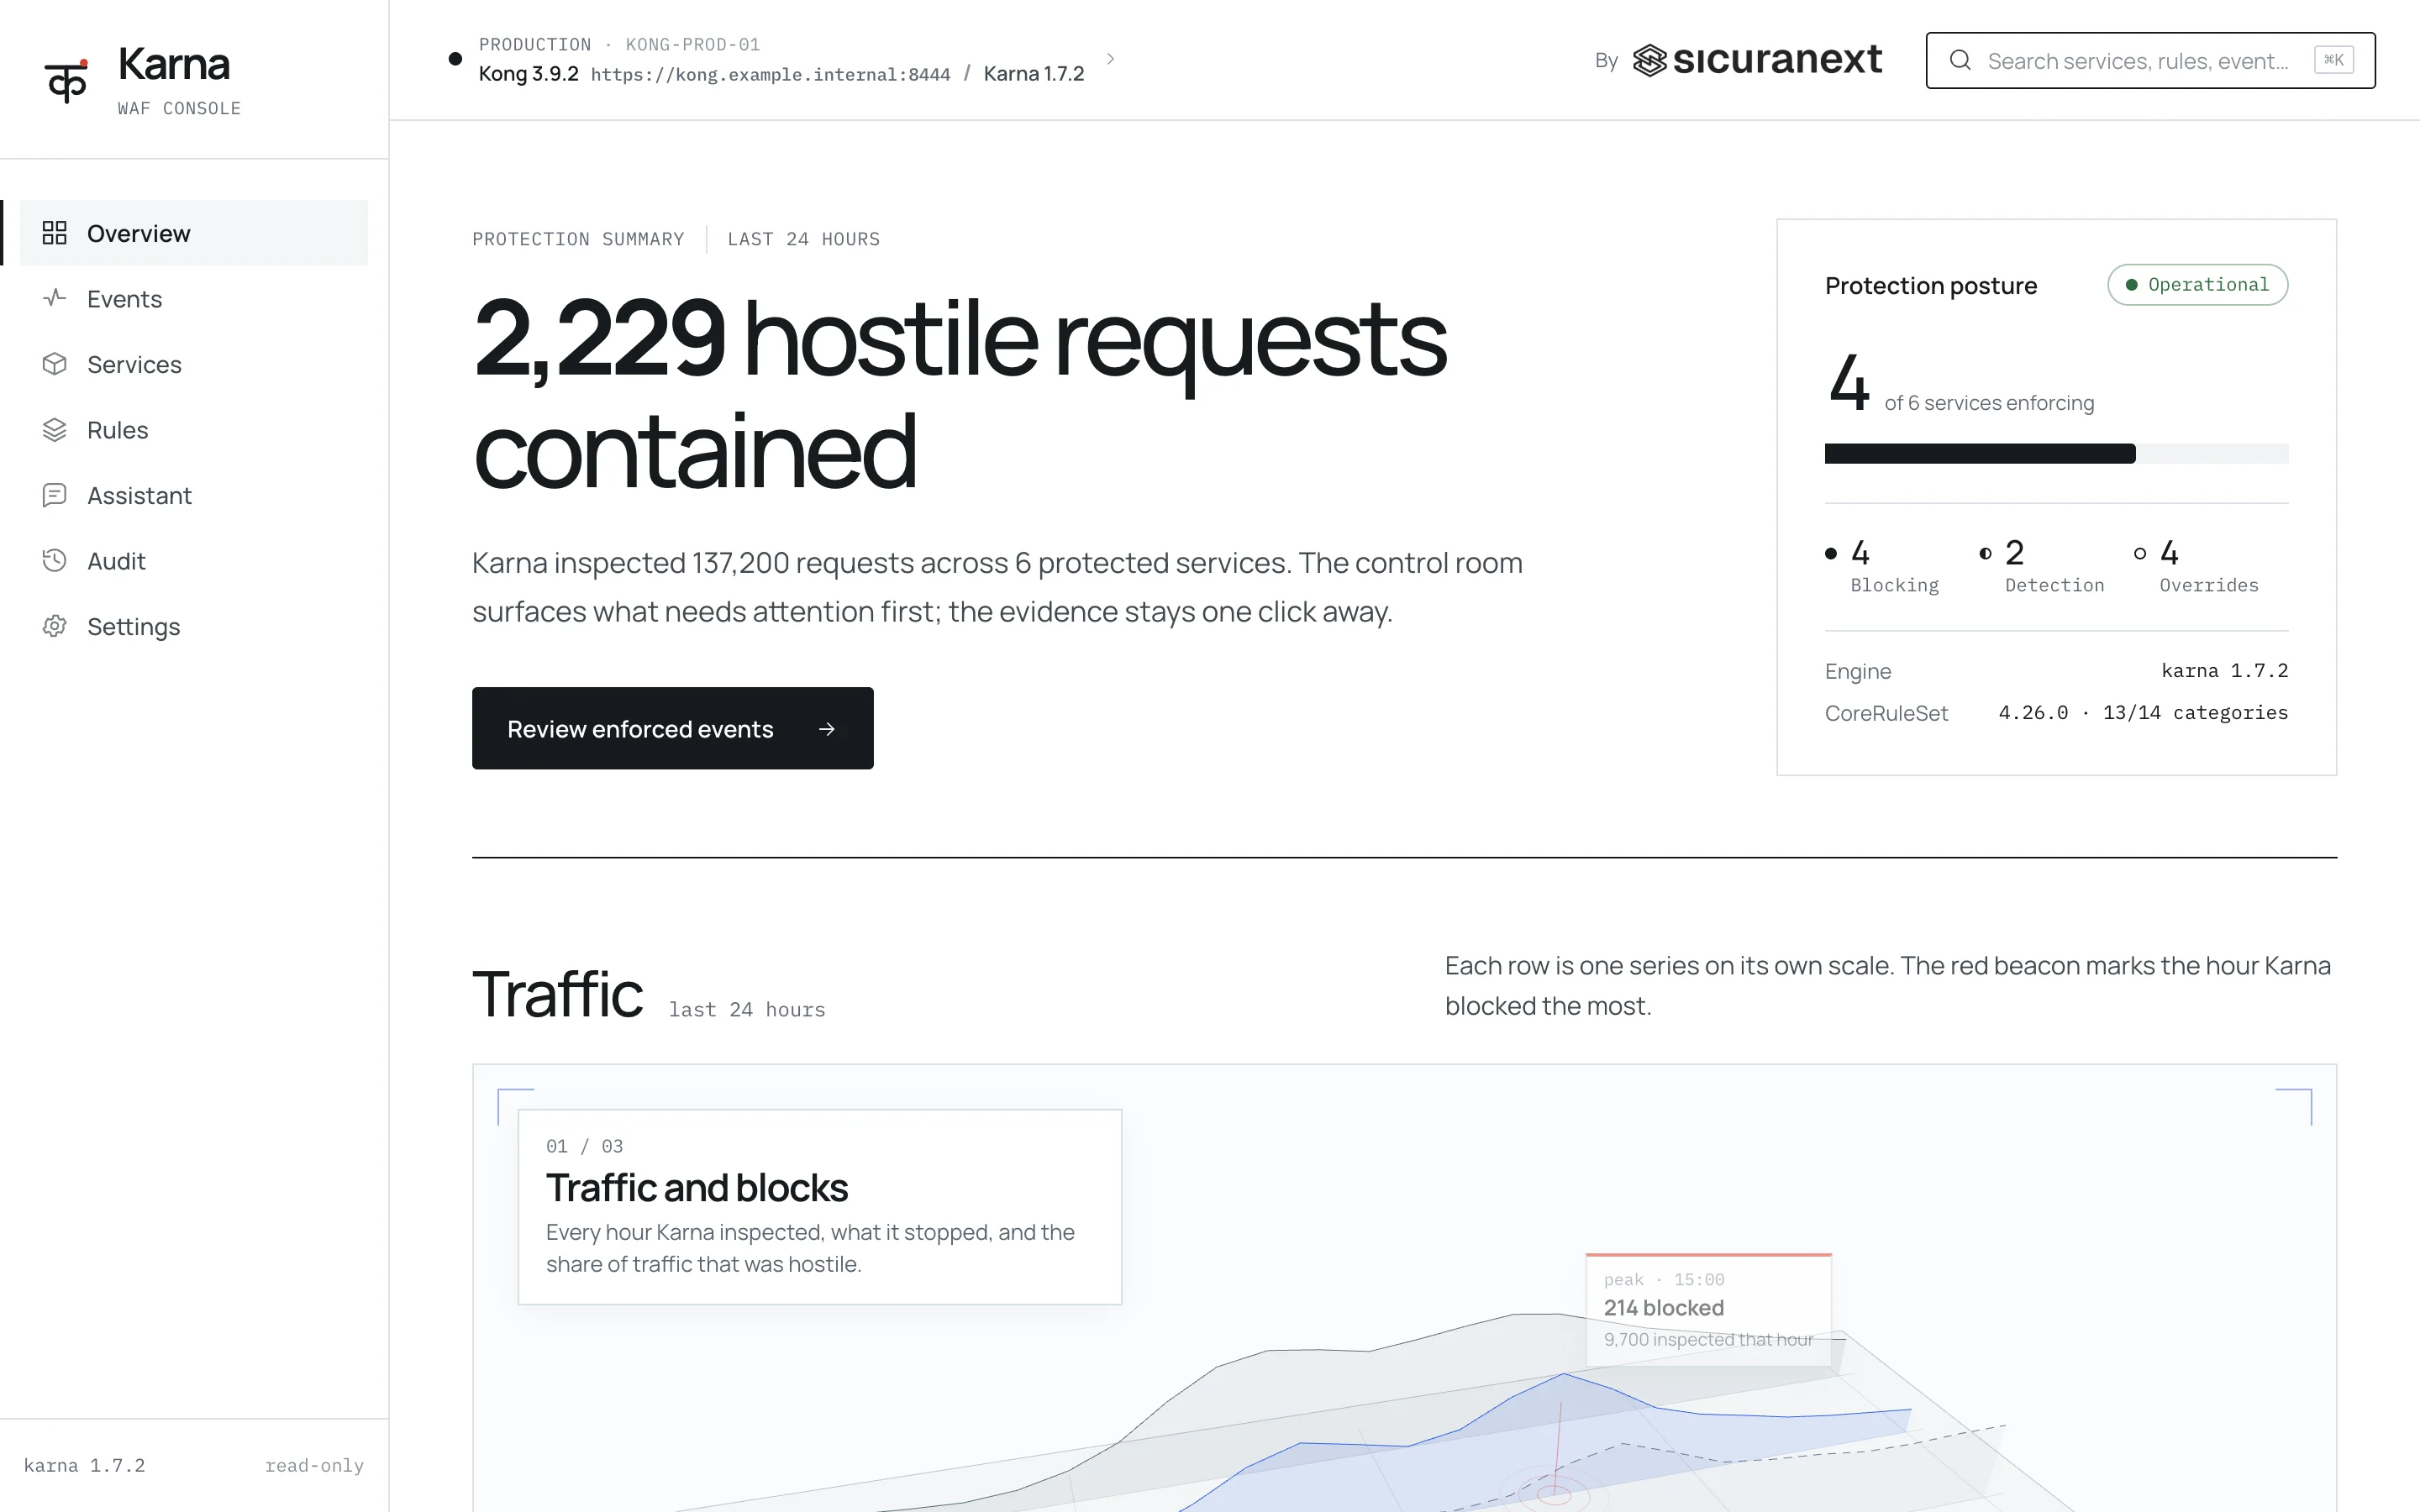Click the 01 / 03 series counter
The height and width of the screenshot is (1512, 2420).
coord(584,1146)
